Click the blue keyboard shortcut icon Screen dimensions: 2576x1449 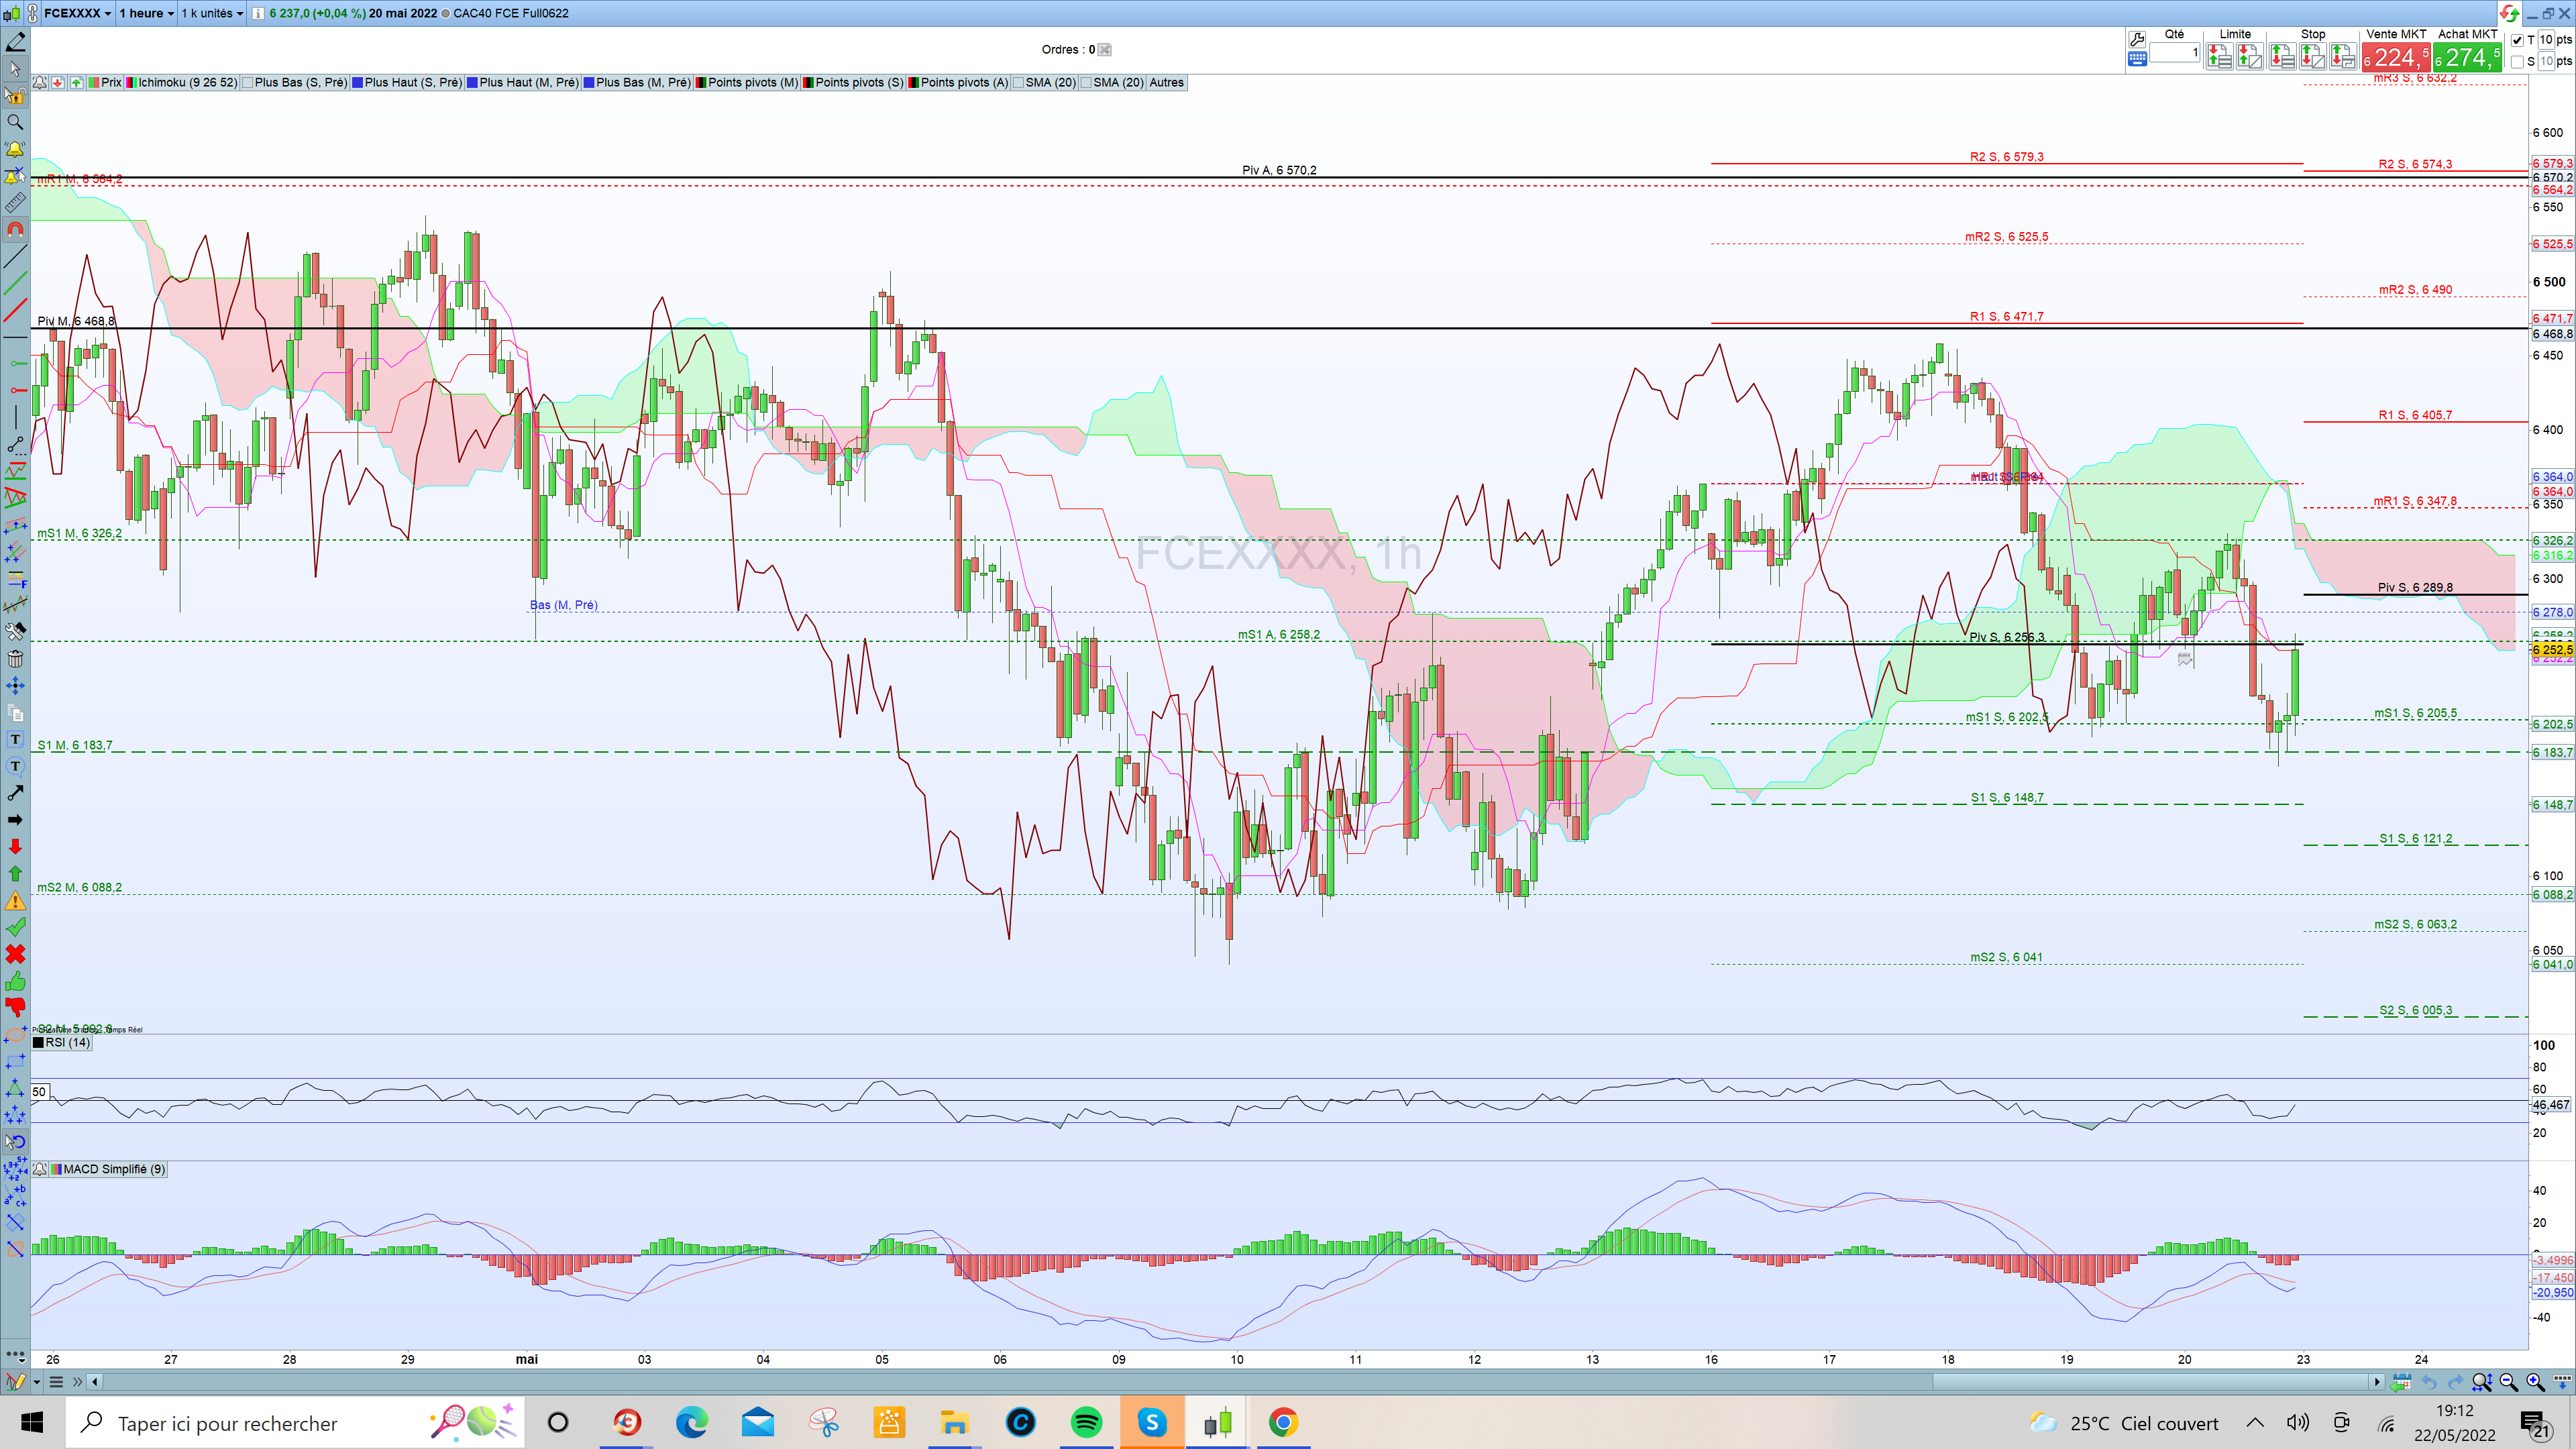2137,59
